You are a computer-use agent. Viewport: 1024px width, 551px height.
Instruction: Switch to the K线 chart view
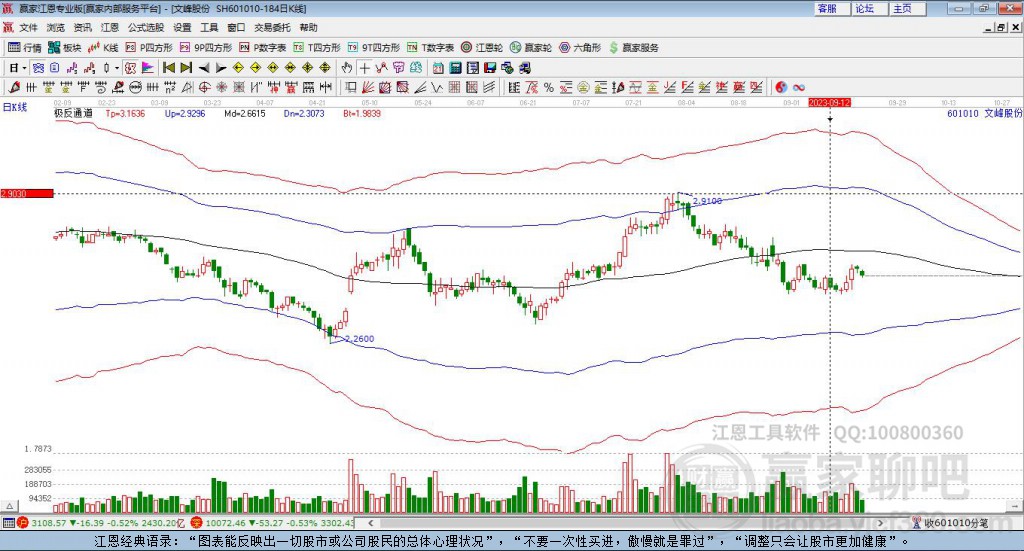pyautogui.click(x=103, y=48)
